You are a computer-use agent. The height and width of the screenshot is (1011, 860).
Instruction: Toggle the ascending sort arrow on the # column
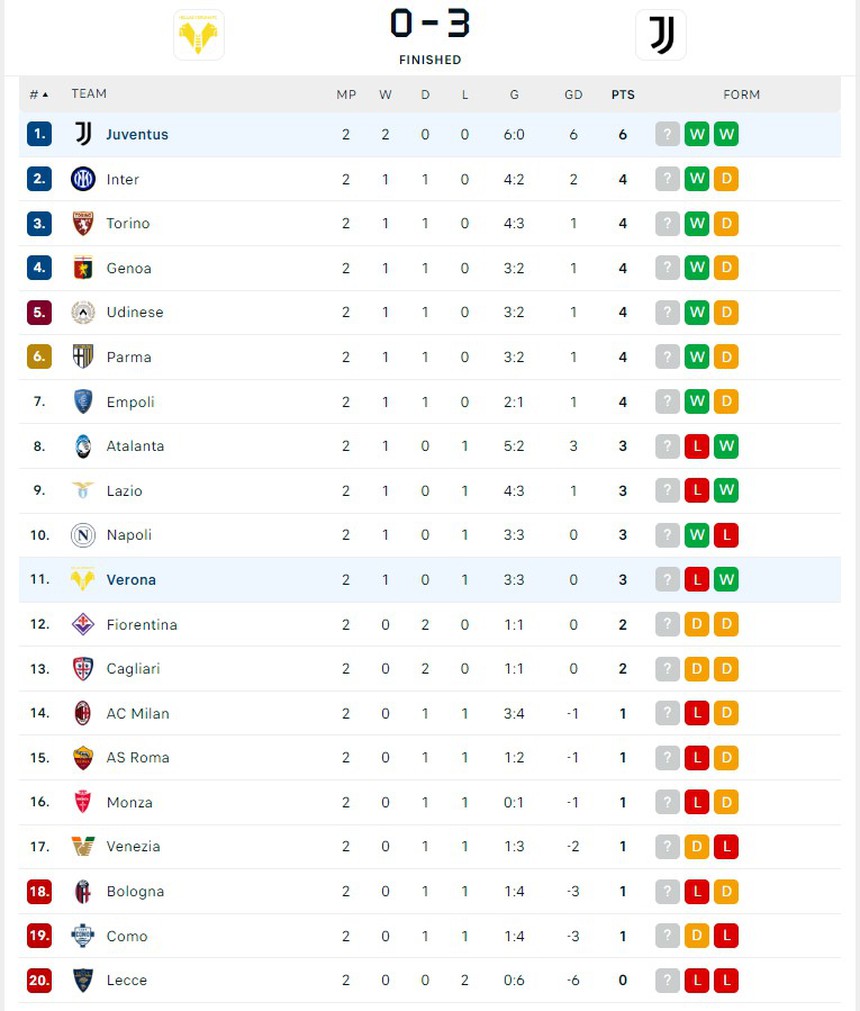(x=37, y=93)
